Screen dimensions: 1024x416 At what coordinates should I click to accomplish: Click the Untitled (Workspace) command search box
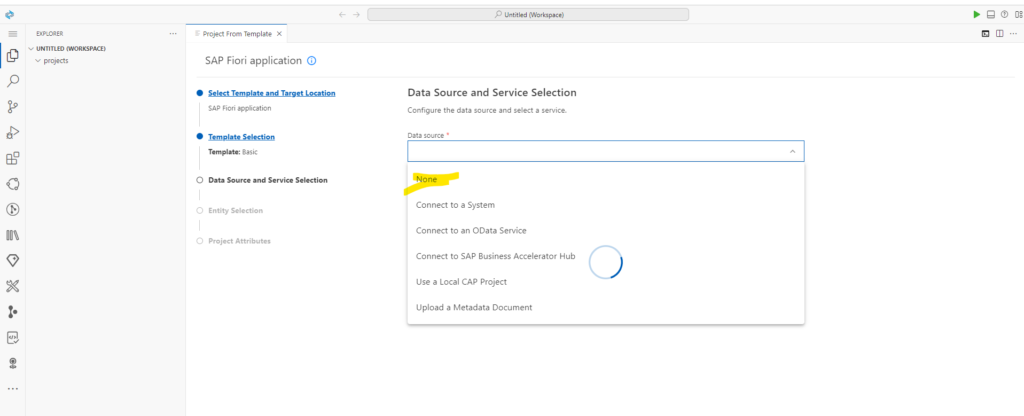tap(528, 14)
